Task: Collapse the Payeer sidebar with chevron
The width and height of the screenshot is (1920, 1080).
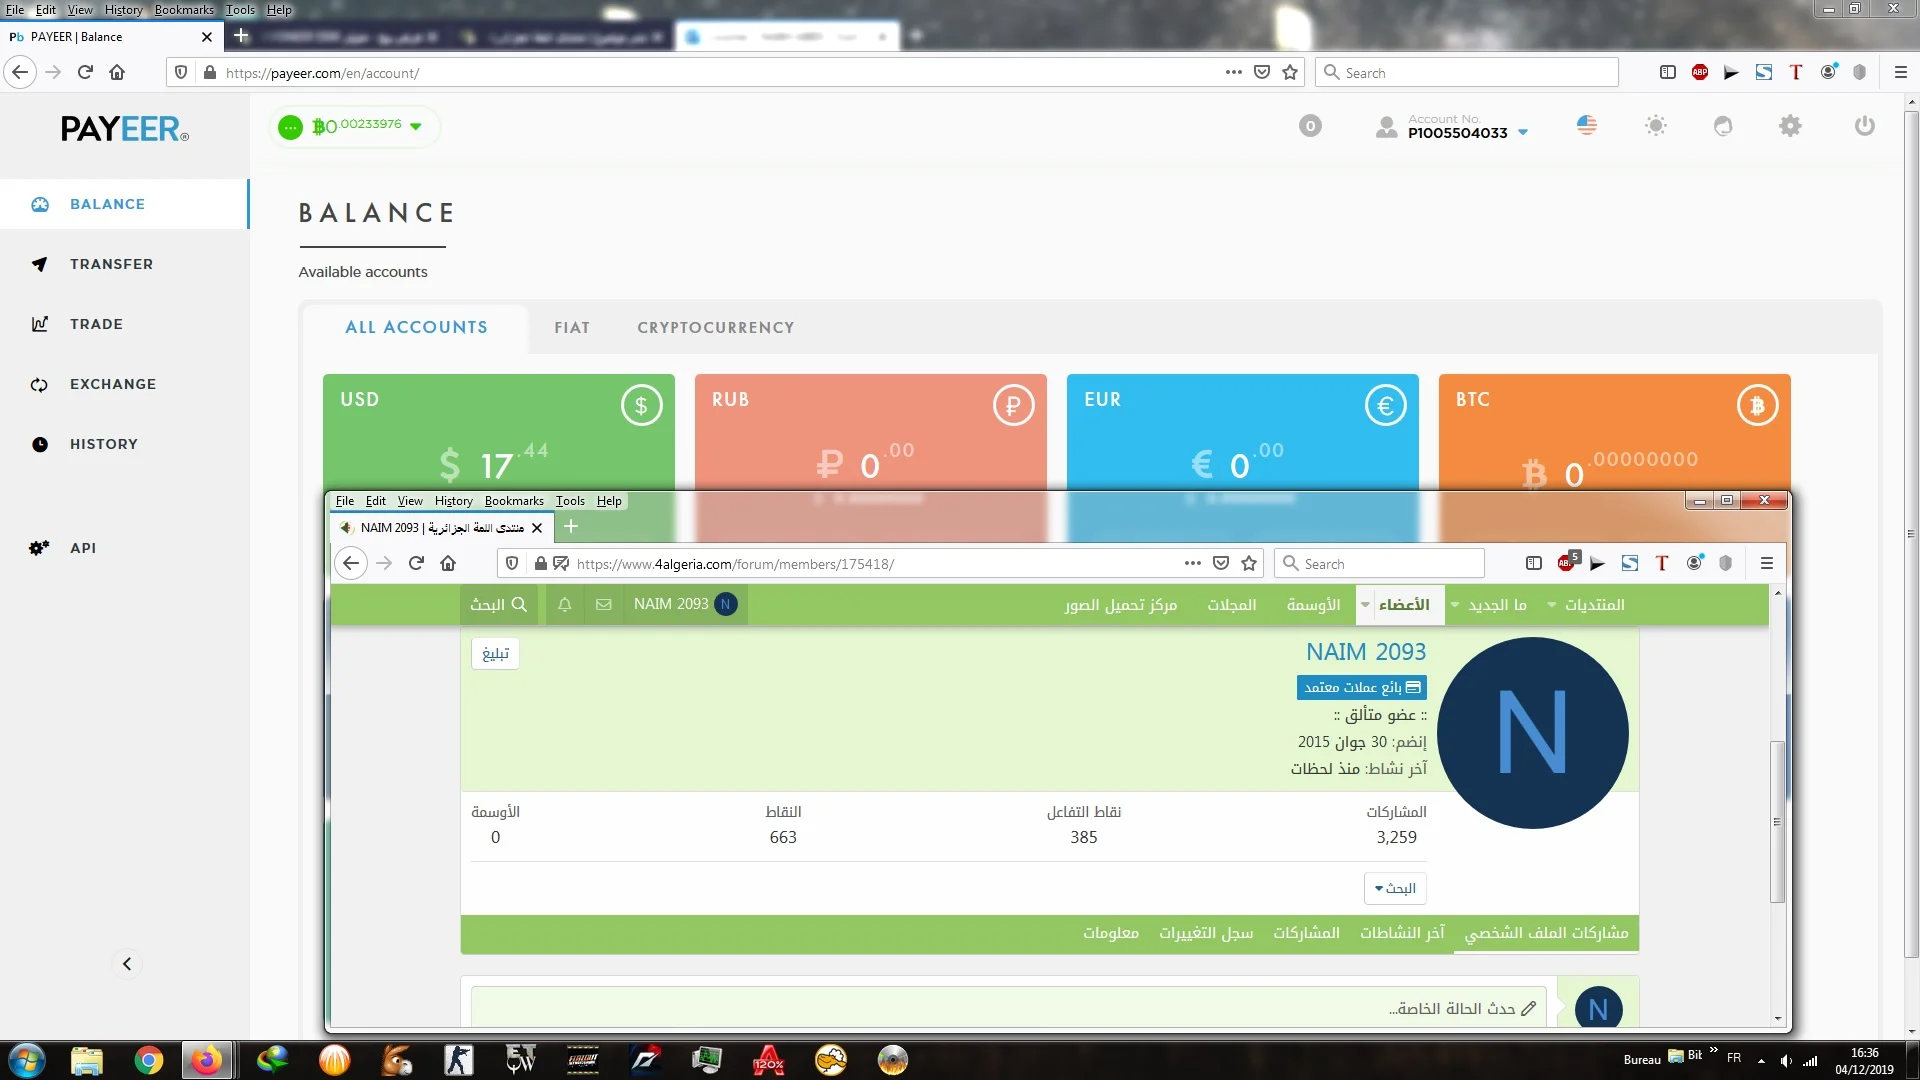Action: (x=127, y=964)
